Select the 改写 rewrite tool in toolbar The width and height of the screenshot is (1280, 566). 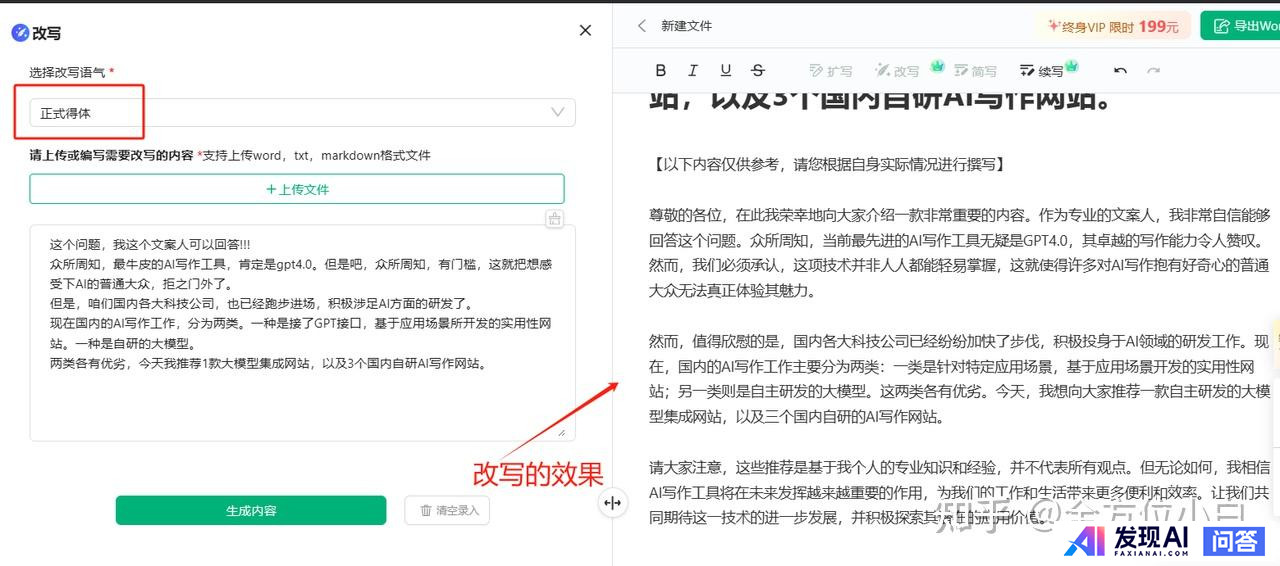point(897,71)
